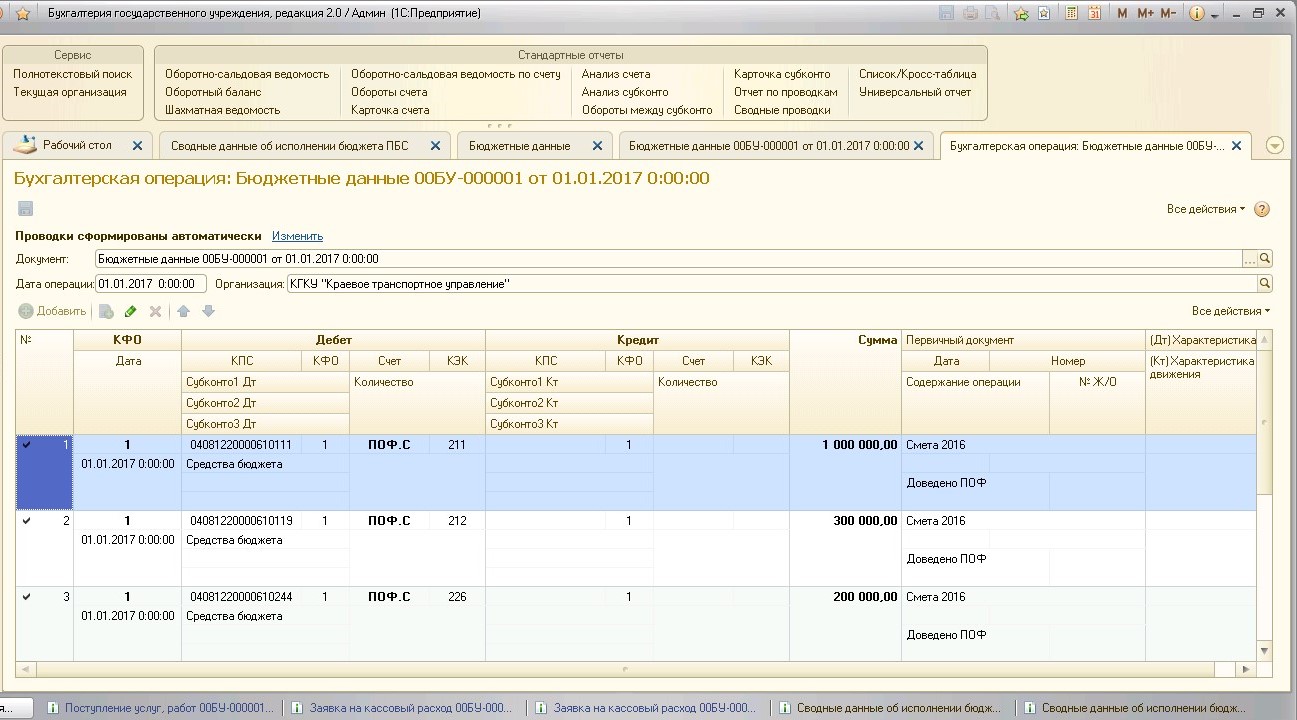Viewport: 1297px width, 720px height.
Task: Click the Дата операции input field
Action: click(x=151, y=284)
